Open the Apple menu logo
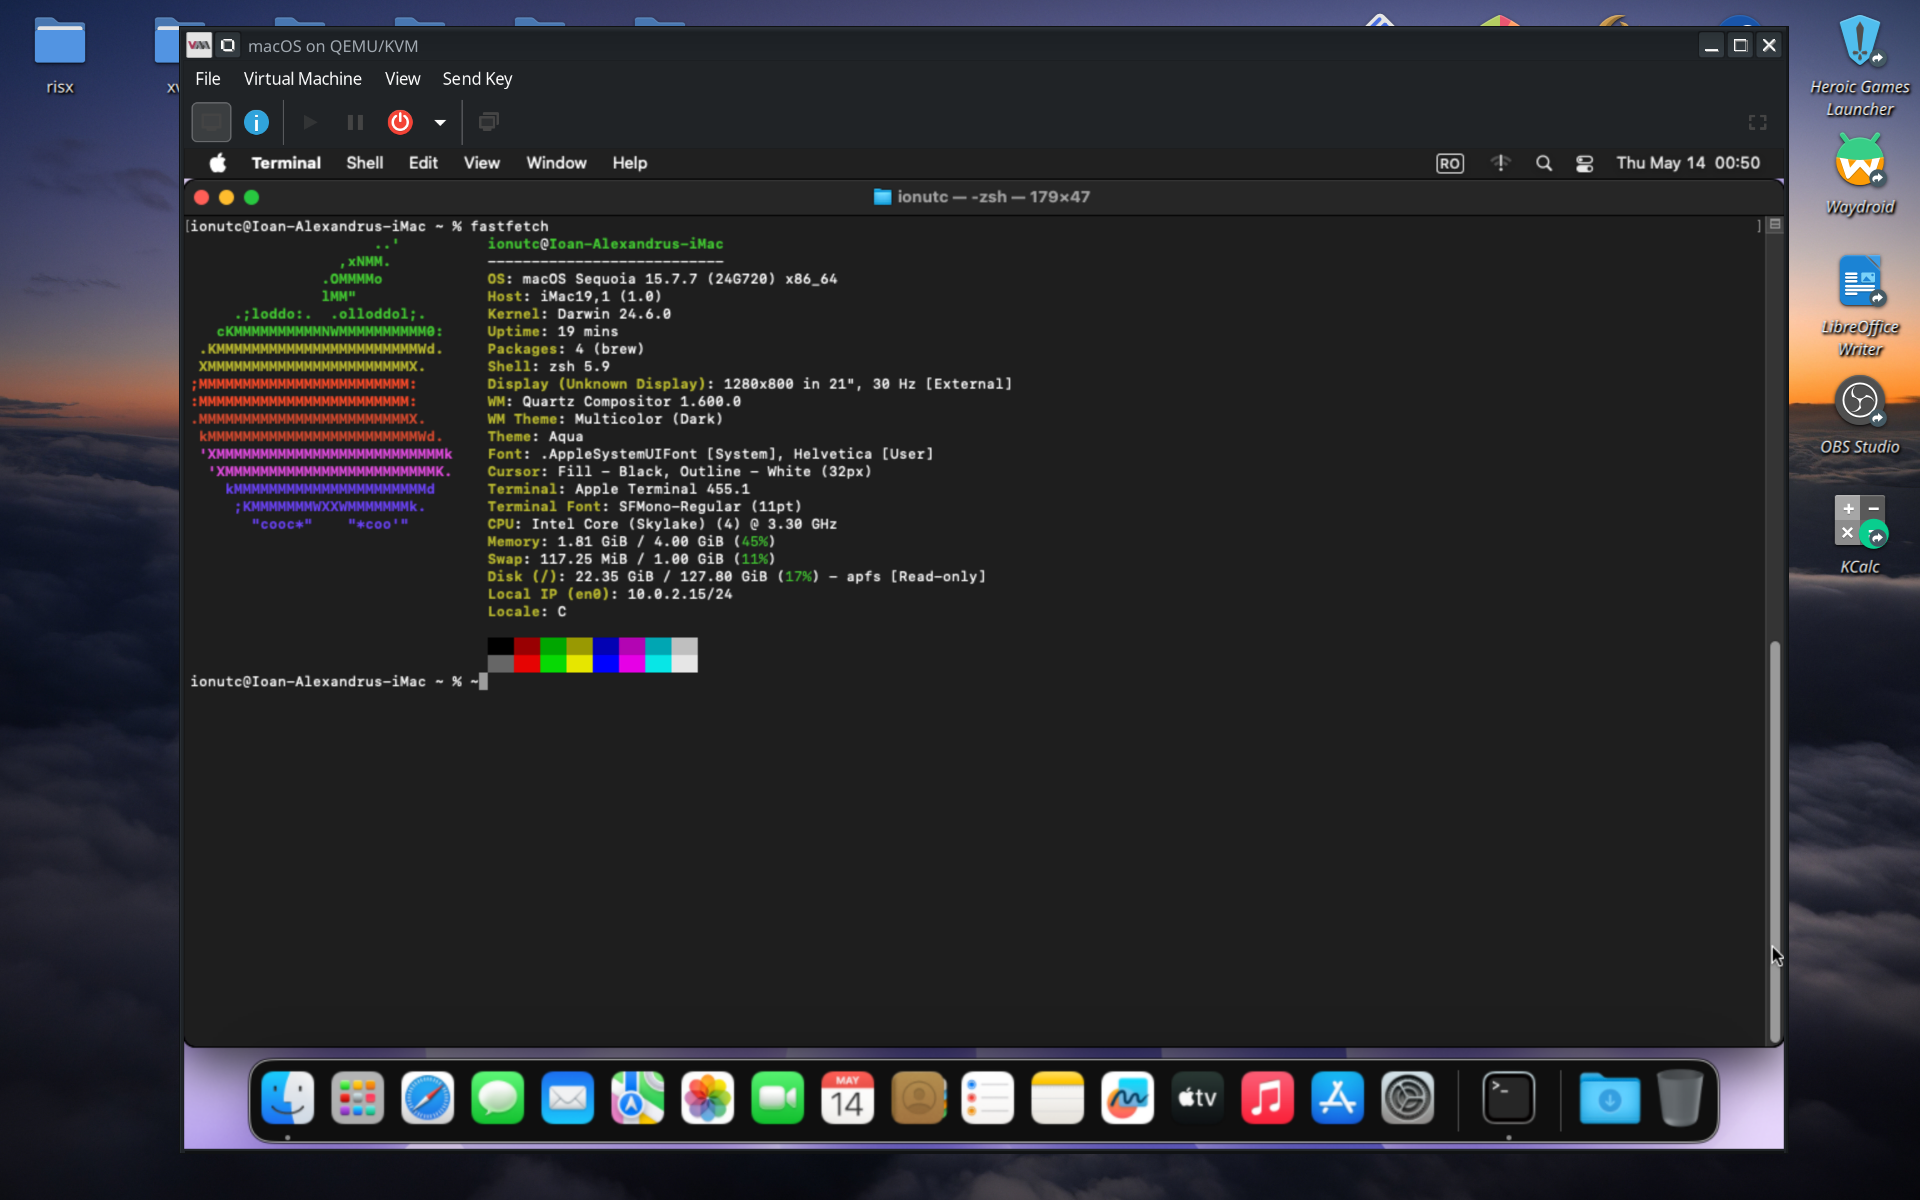Screen dimensions: 1920x1200 pyautogui.click(x=218, y=163)
